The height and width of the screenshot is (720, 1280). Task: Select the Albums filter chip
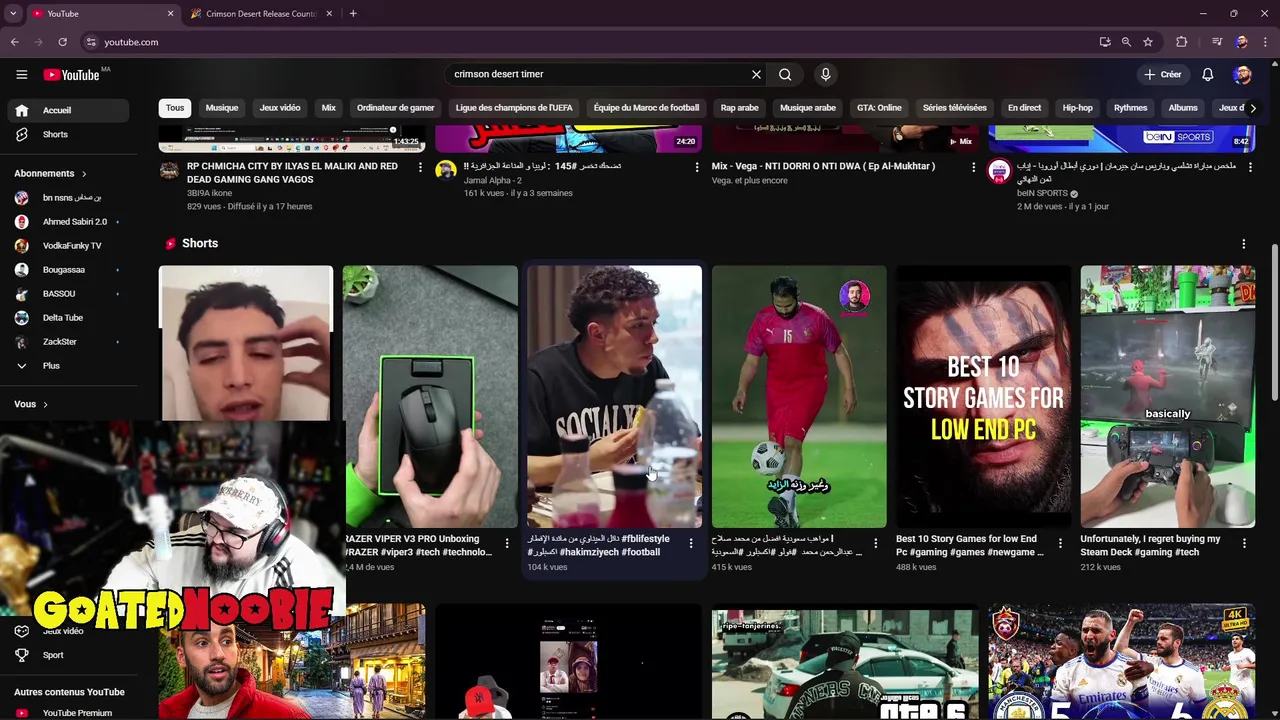(1183, 108)
